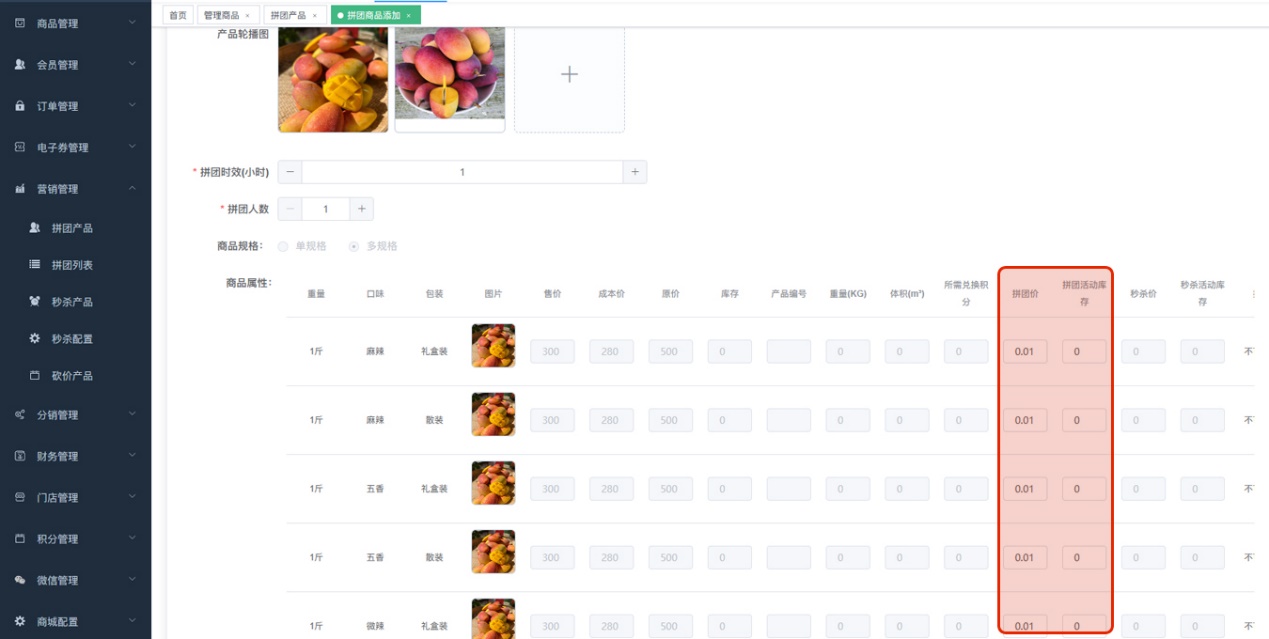
Task: Select the 多规格 radio button
Action: 354,246
